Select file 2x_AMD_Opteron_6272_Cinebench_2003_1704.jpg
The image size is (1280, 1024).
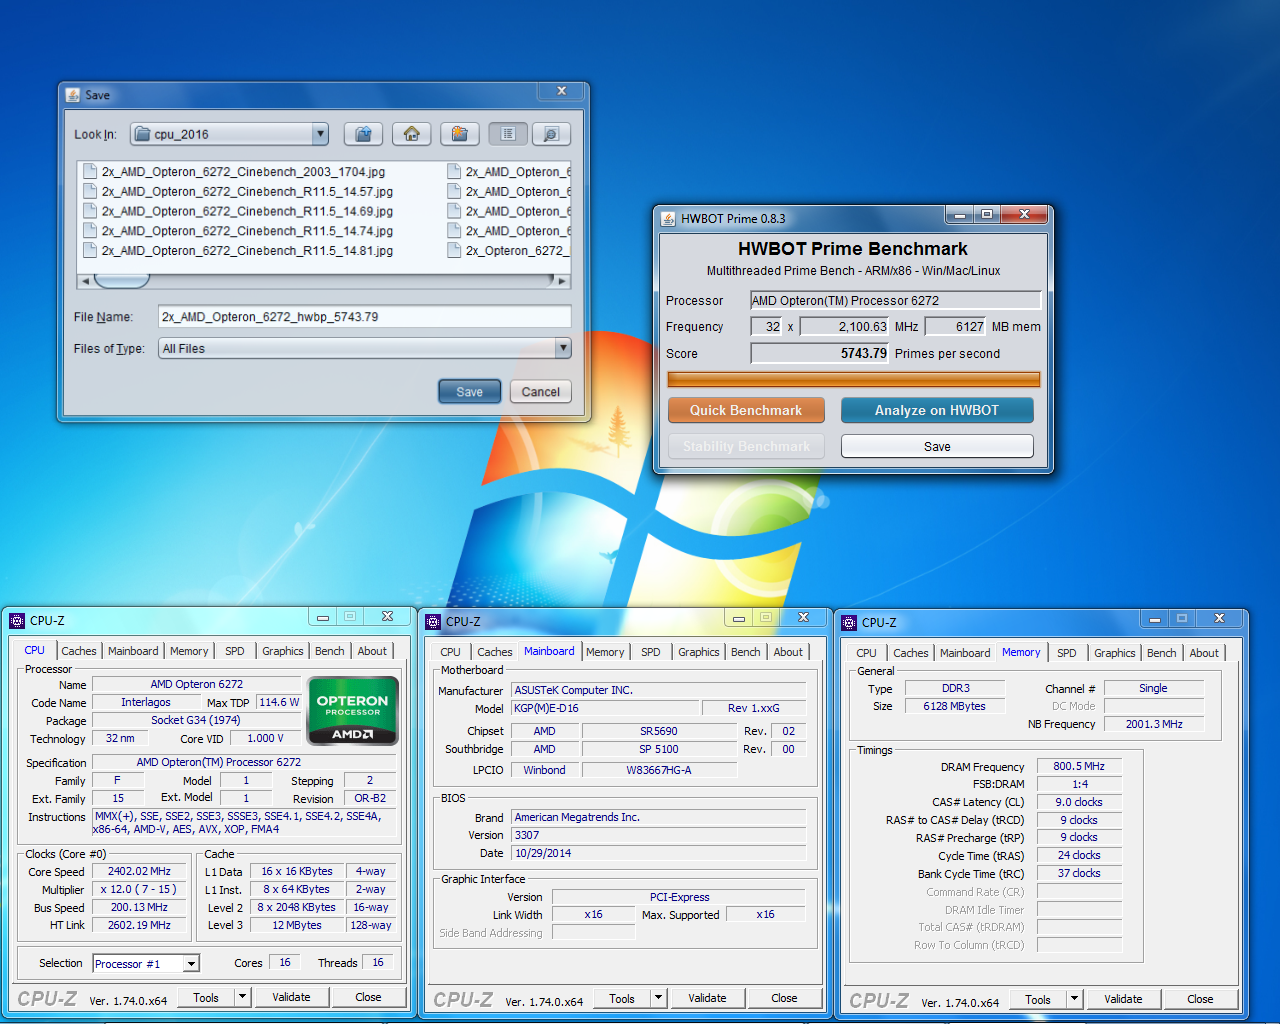234,172
